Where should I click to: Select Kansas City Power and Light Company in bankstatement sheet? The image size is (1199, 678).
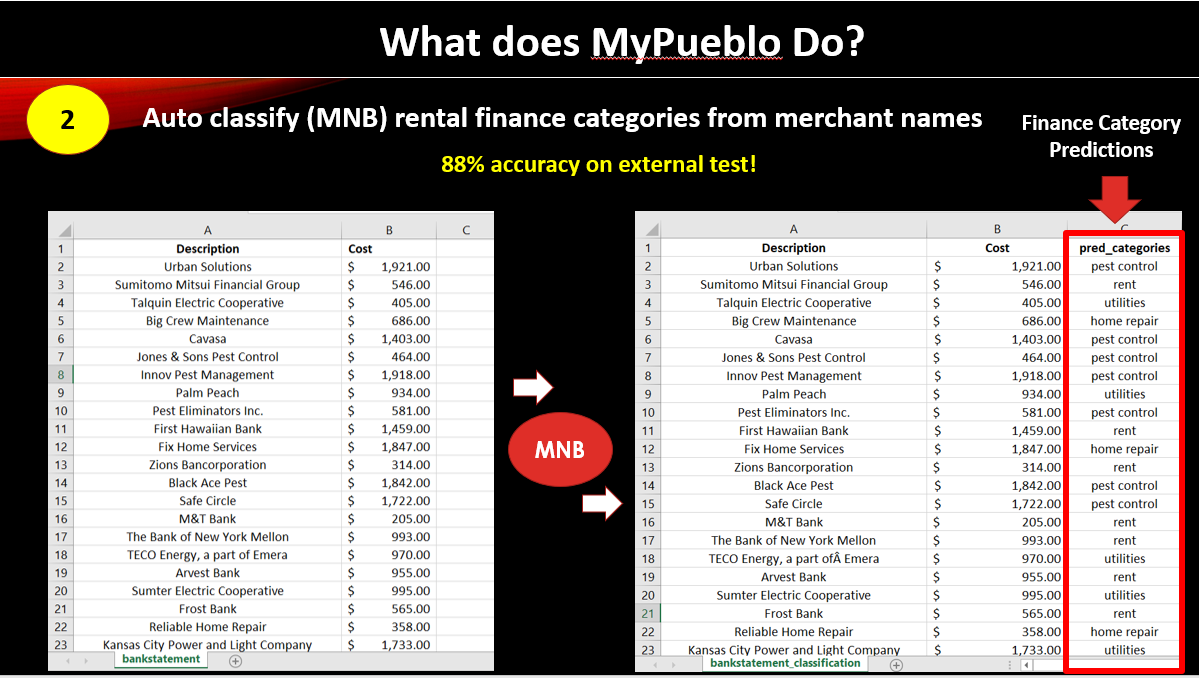207,644
